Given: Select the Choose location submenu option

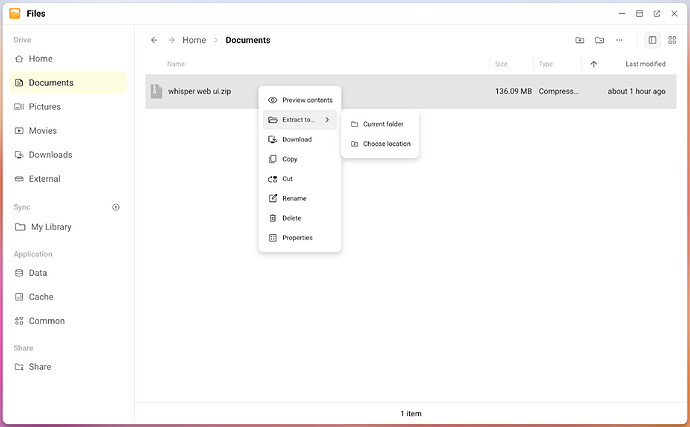Looking at the screenshot, I should tap(380, 144).
